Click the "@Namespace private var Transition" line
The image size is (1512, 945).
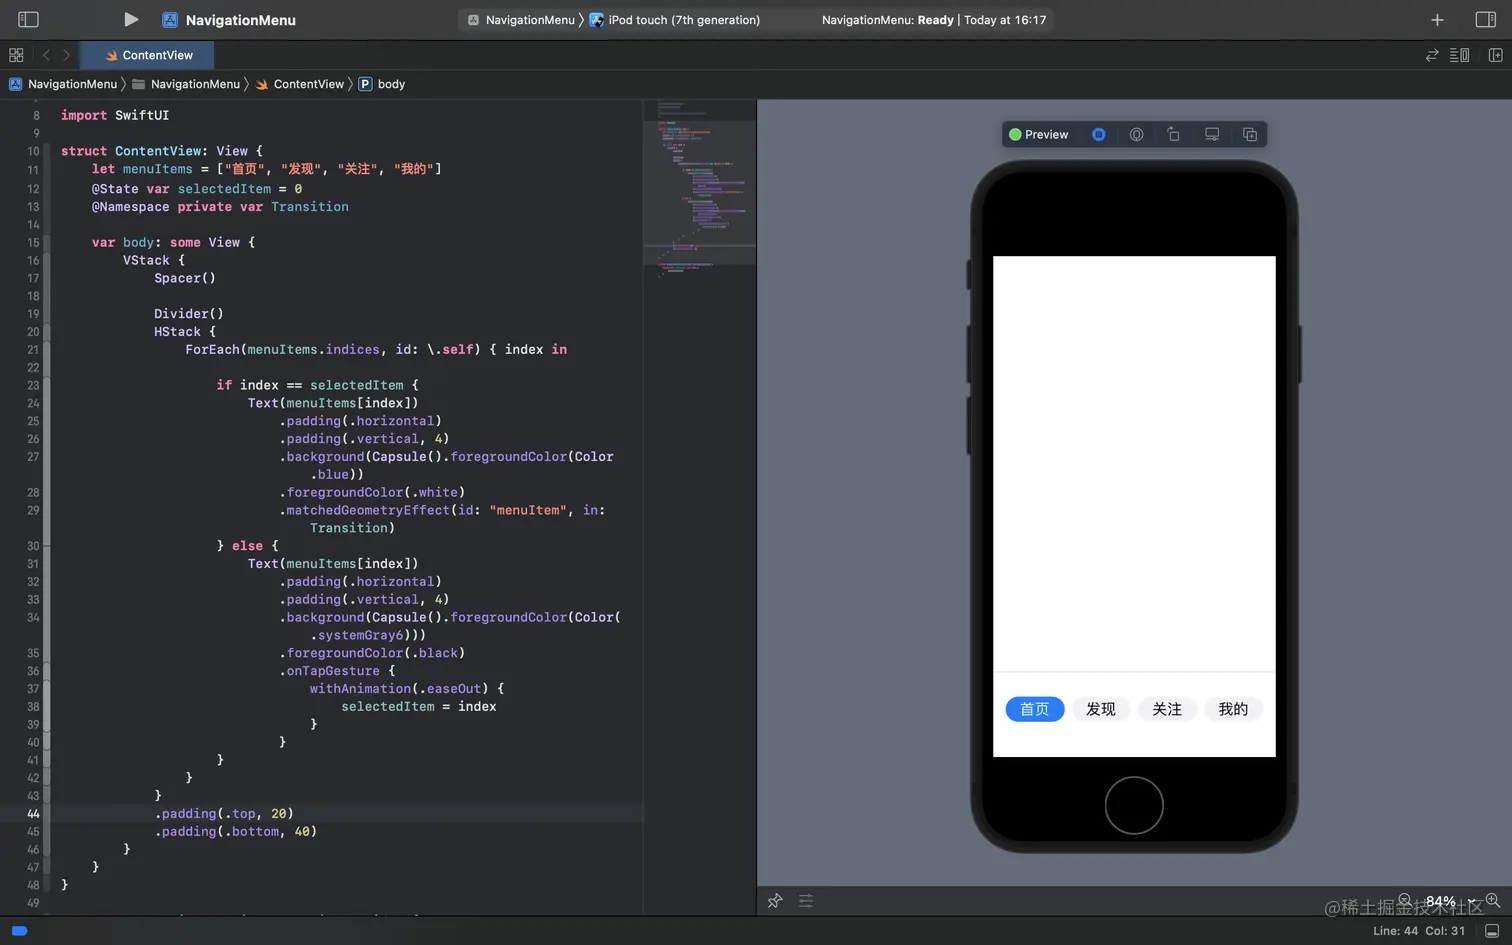[x=220, y=207]
